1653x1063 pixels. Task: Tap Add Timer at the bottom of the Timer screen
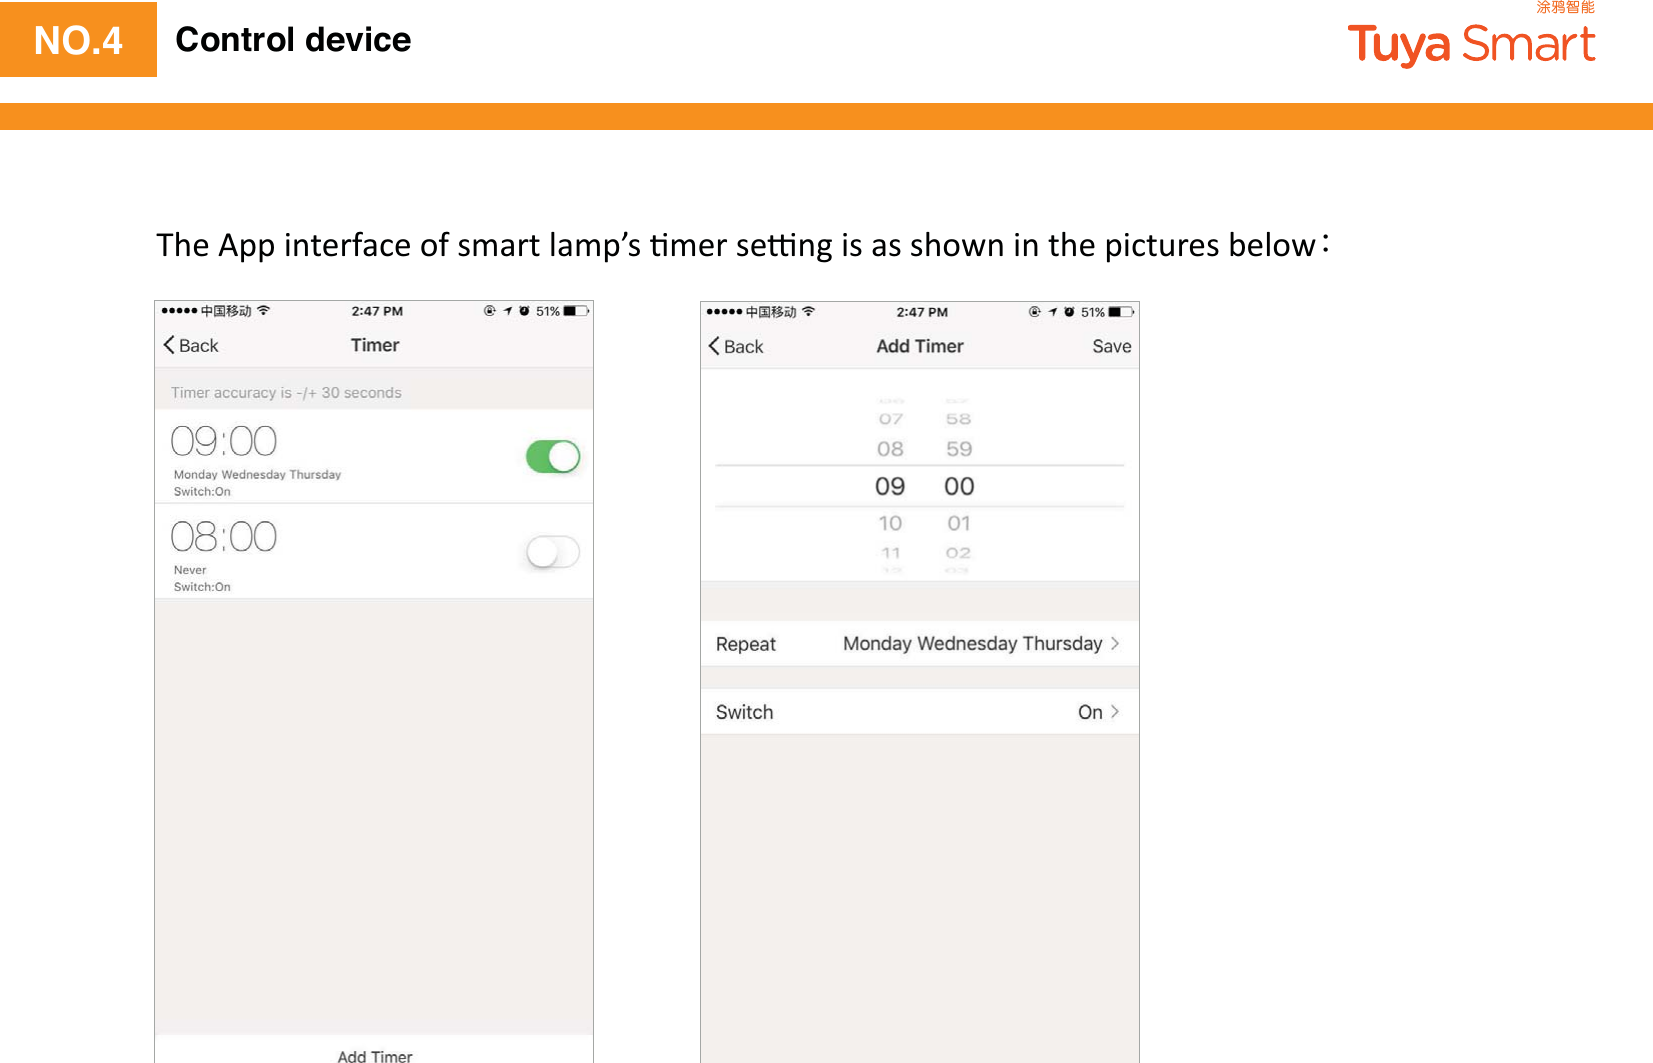pyautogui.click(x=374, y=1055)
